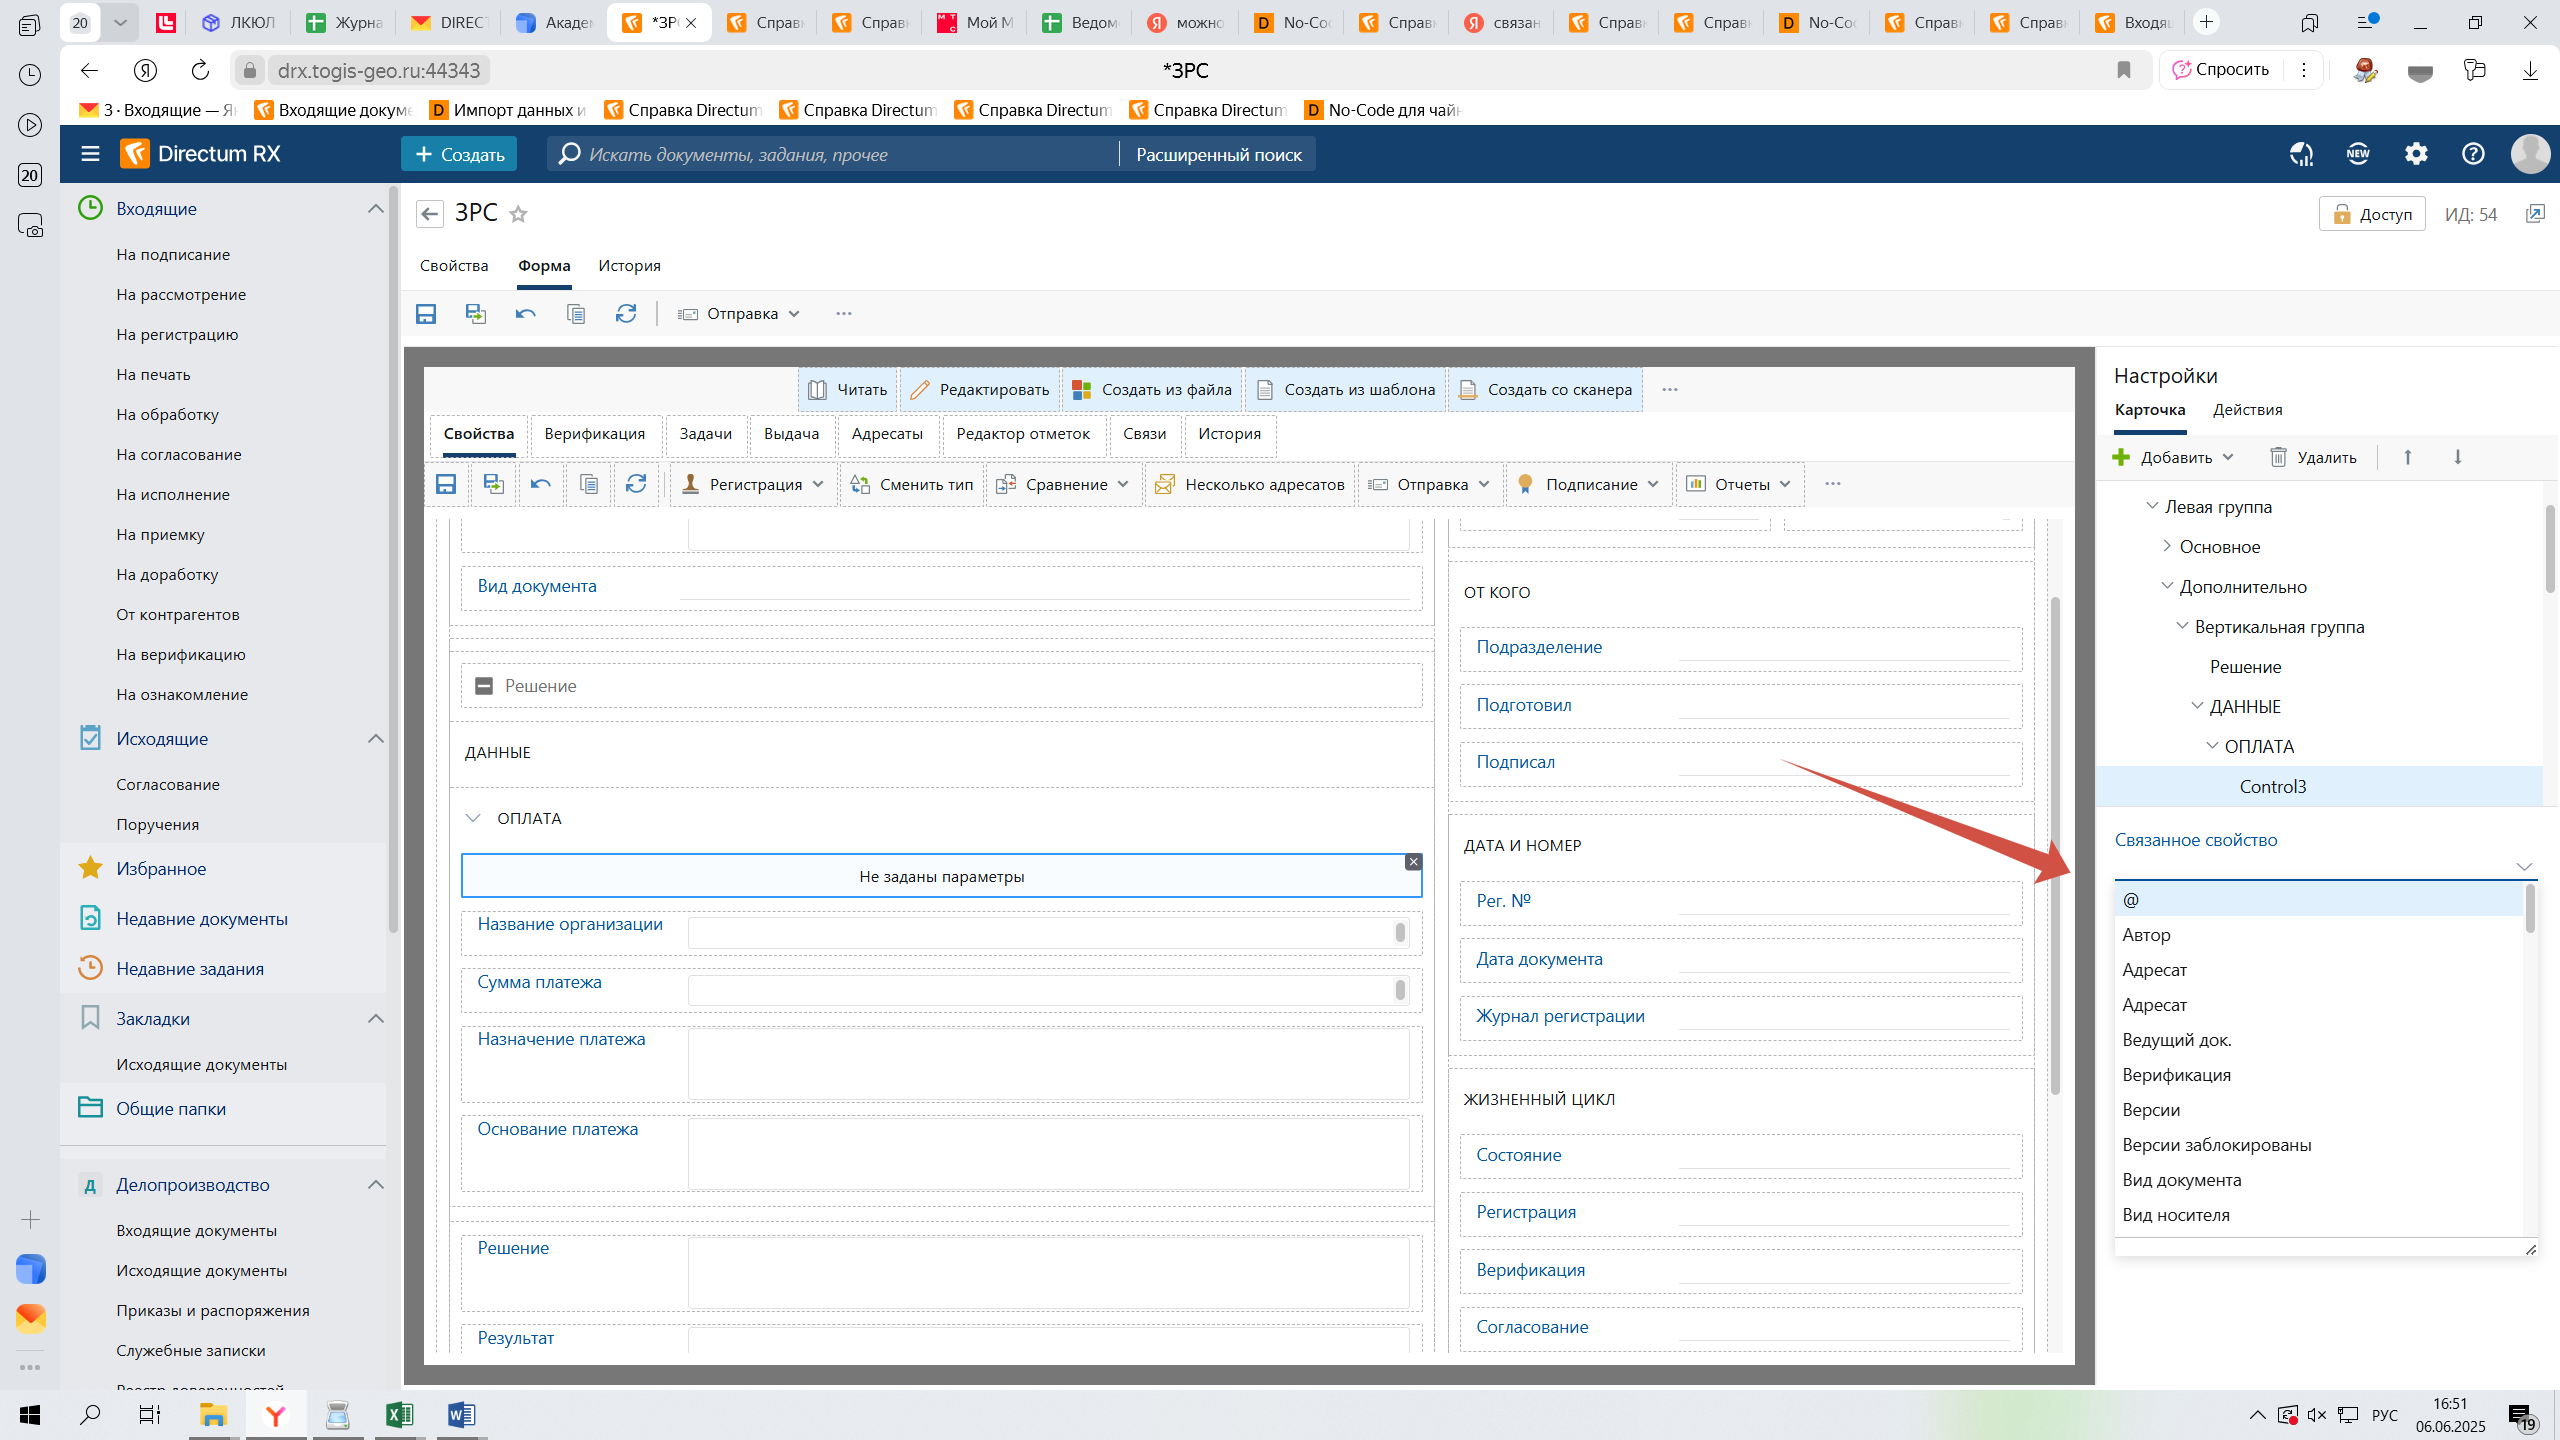Screen dimensions: 2560x1440
Task: Open Excel from the Windows taskbar
Action: tap(399, 1414)
